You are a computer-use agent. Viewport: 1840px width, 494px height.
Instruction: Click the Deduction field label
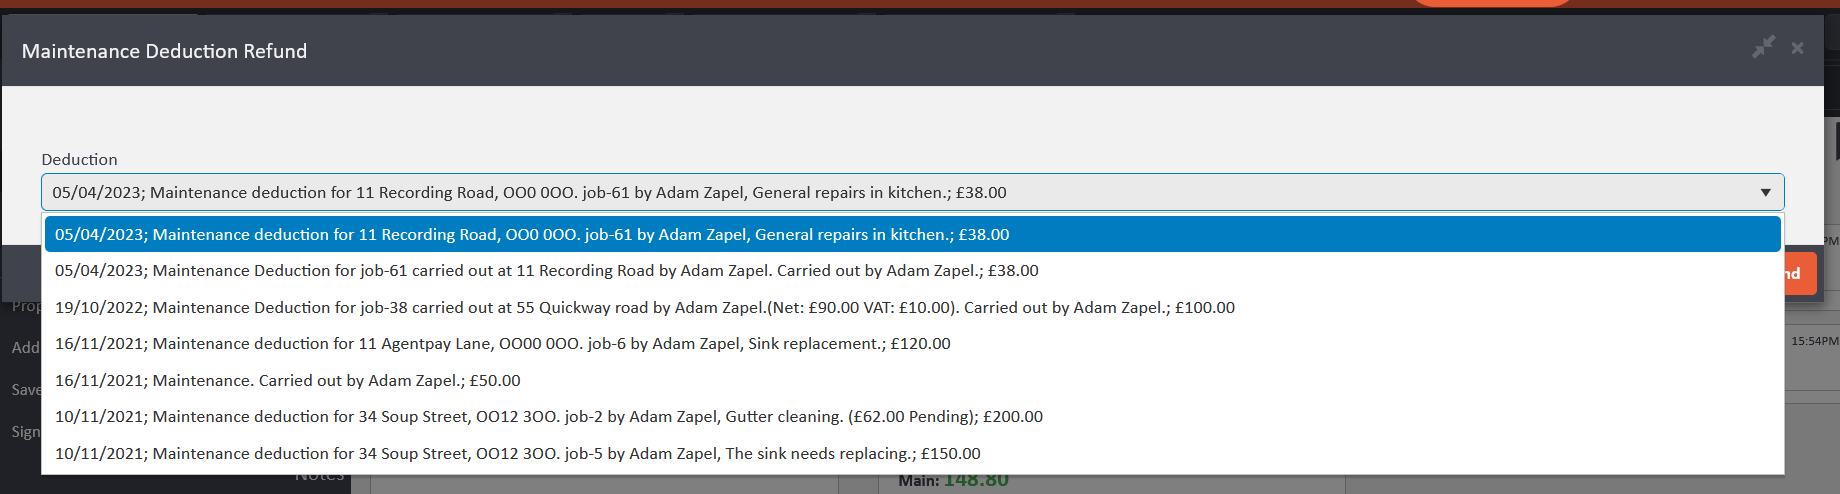tap(79, 160)
